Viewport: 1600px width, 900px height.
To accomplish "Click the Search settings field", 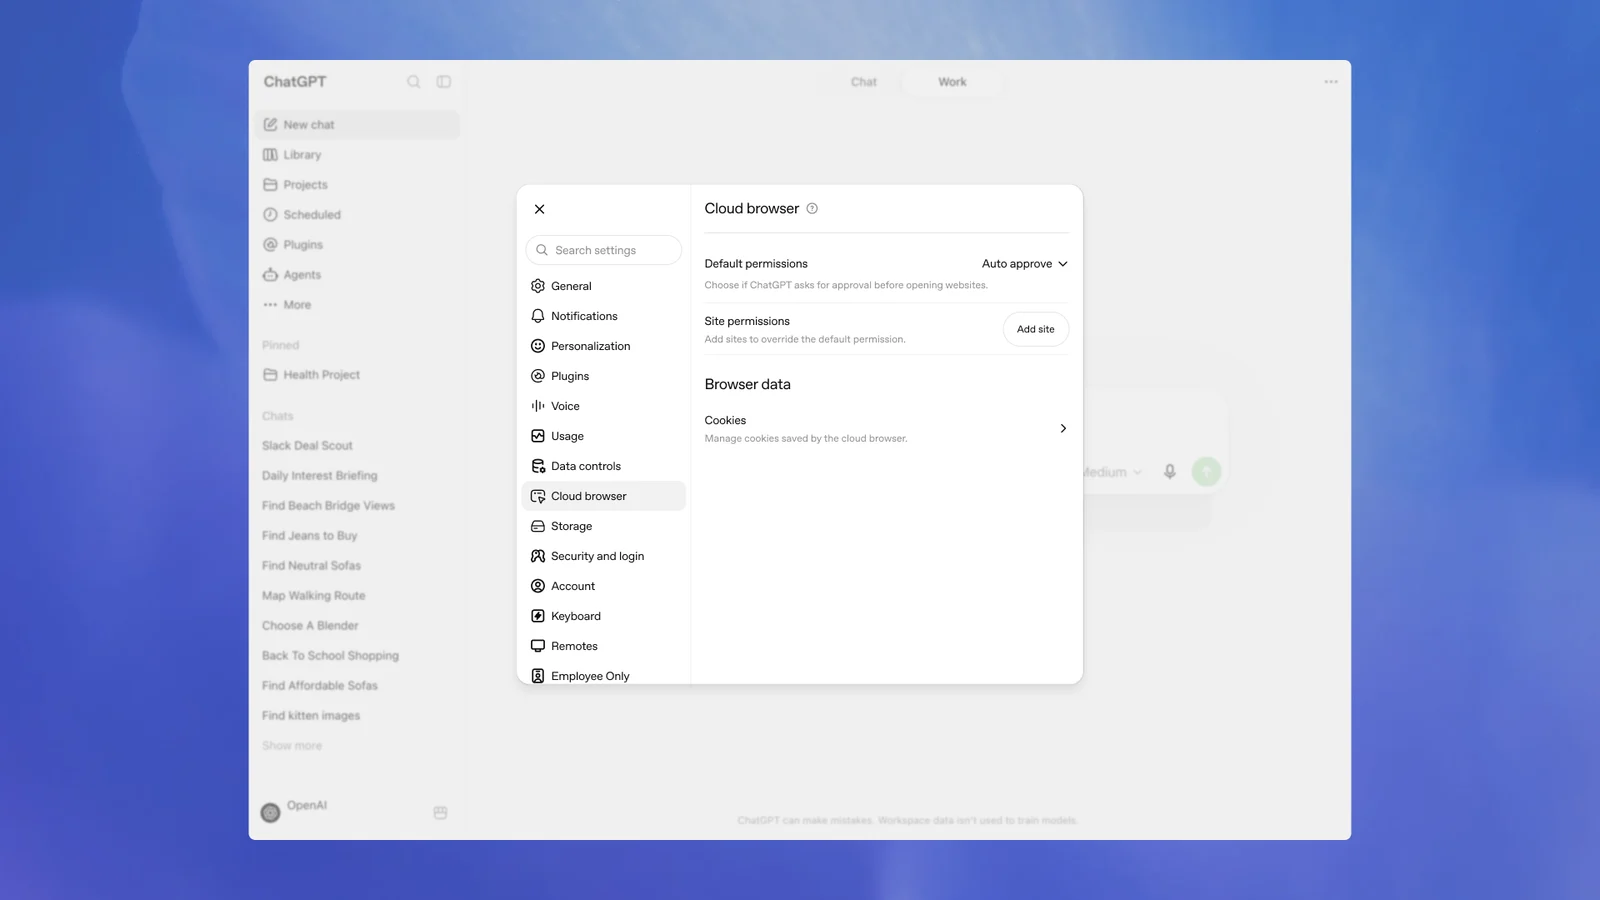I will coord(603,250).
